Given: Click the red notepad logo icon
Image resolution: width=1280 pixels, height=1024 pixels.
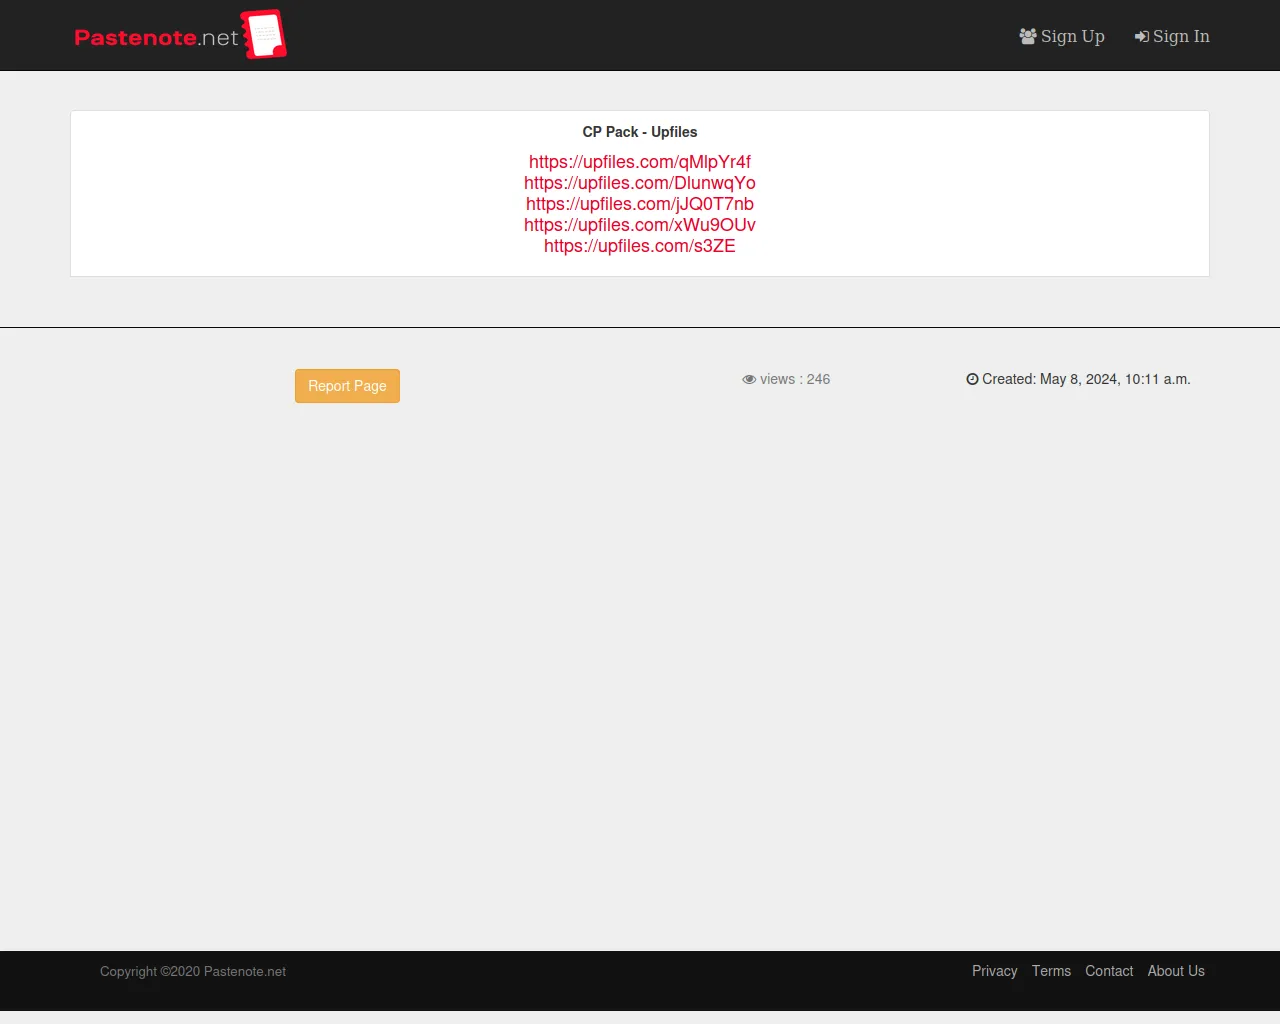Looking at the screenshot, I should click(x=264, y=33).
